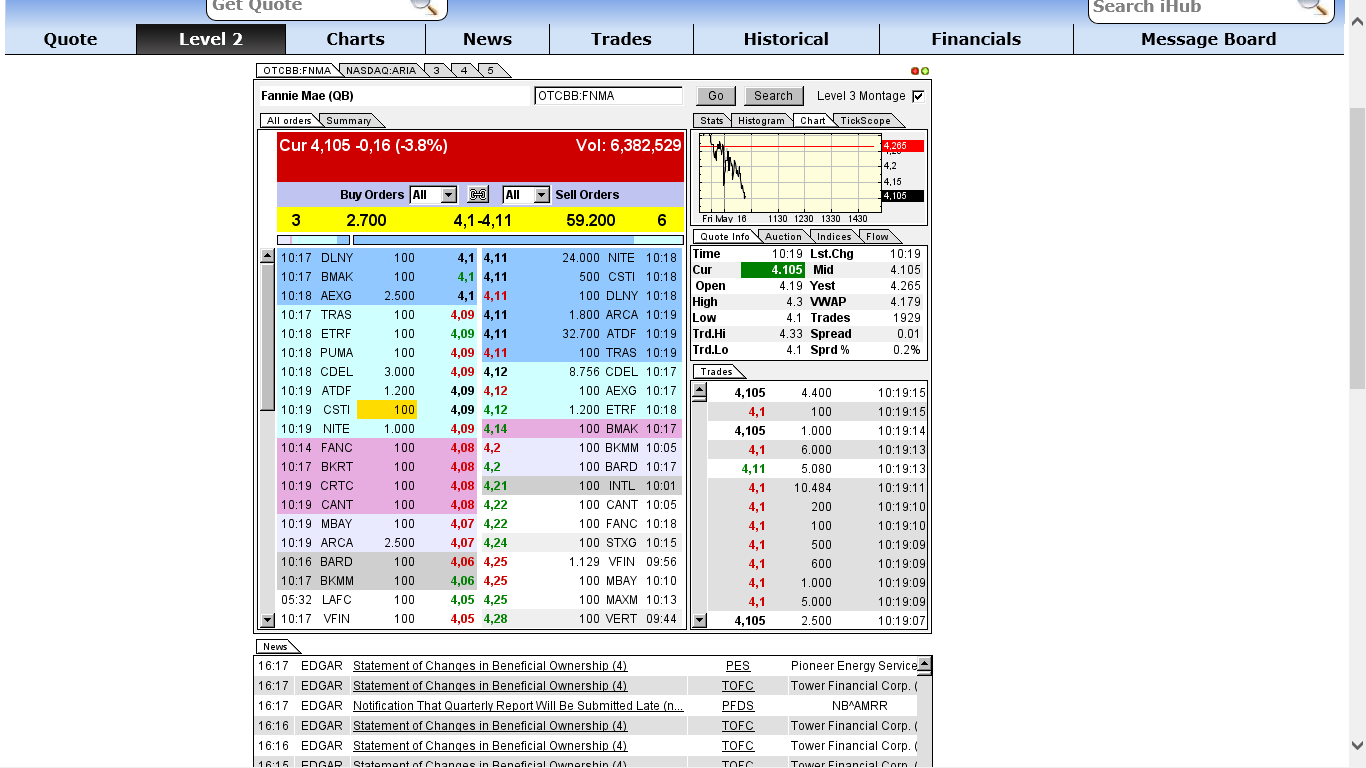Expand the Trades panel scrollbar down arrow
Viewport: 1366px width, 768px height.
(698, 621)
